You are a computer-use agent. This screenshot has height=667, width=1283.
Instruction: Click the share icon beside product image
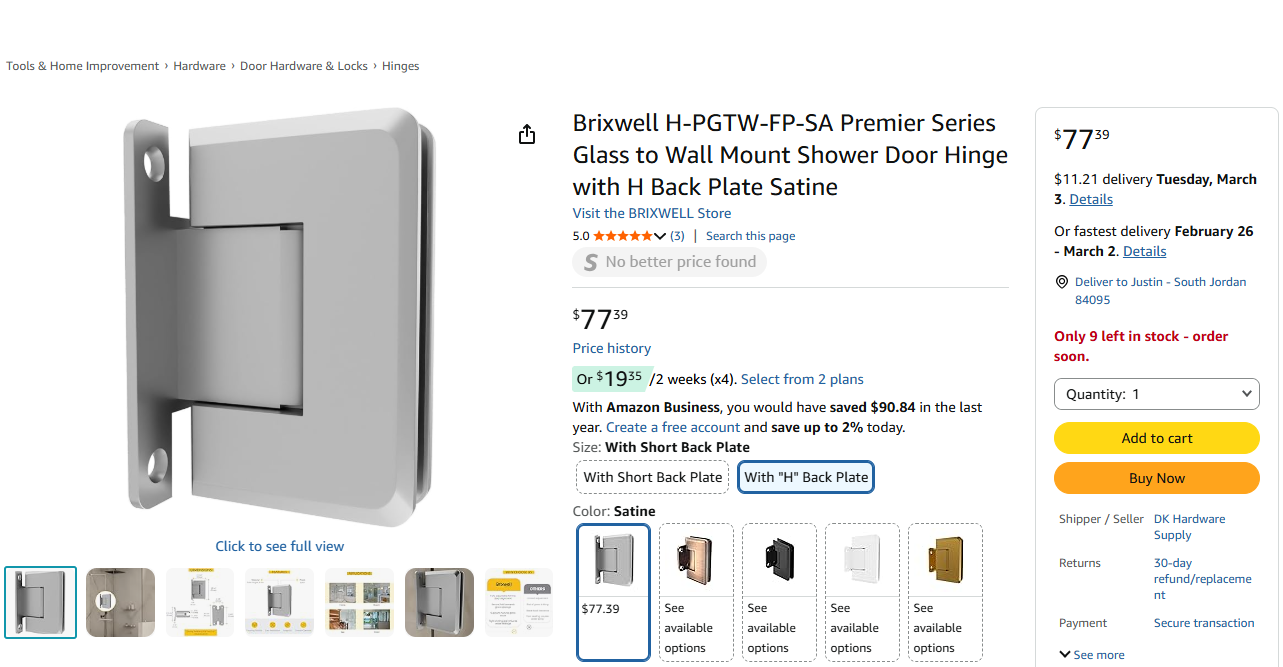coord(527,135)
